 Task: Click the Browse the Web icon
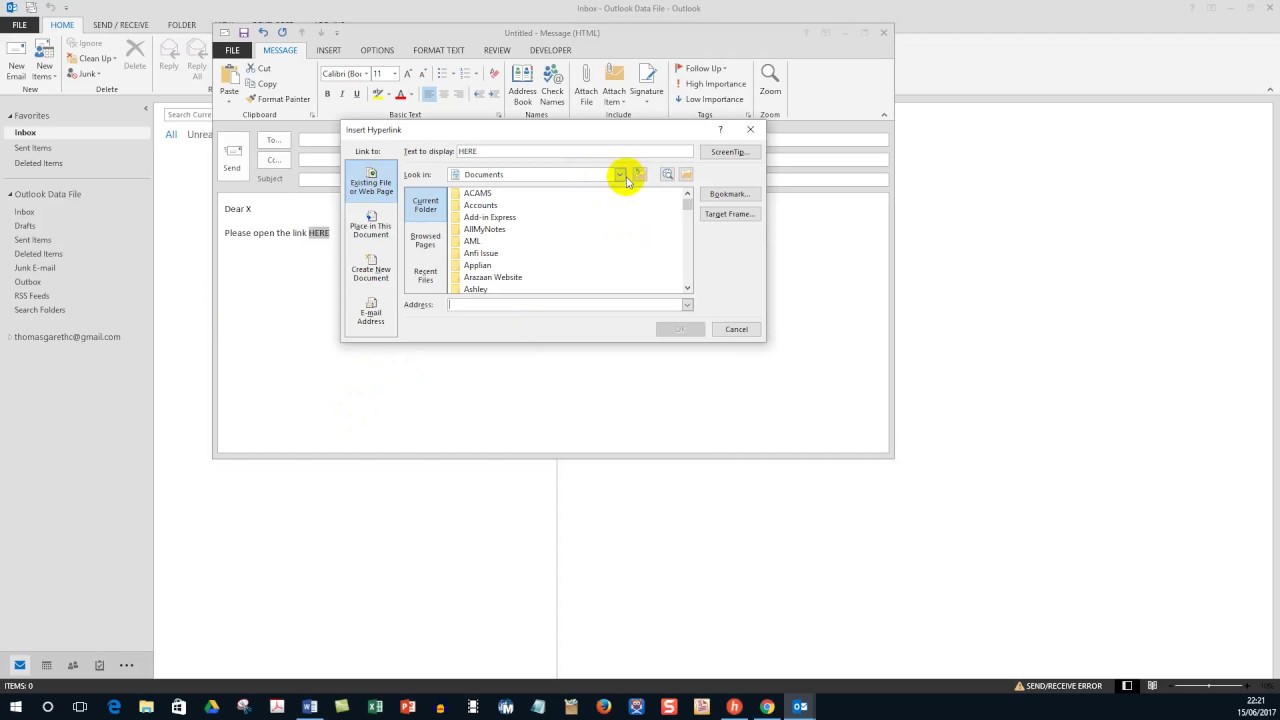(667, 175)
